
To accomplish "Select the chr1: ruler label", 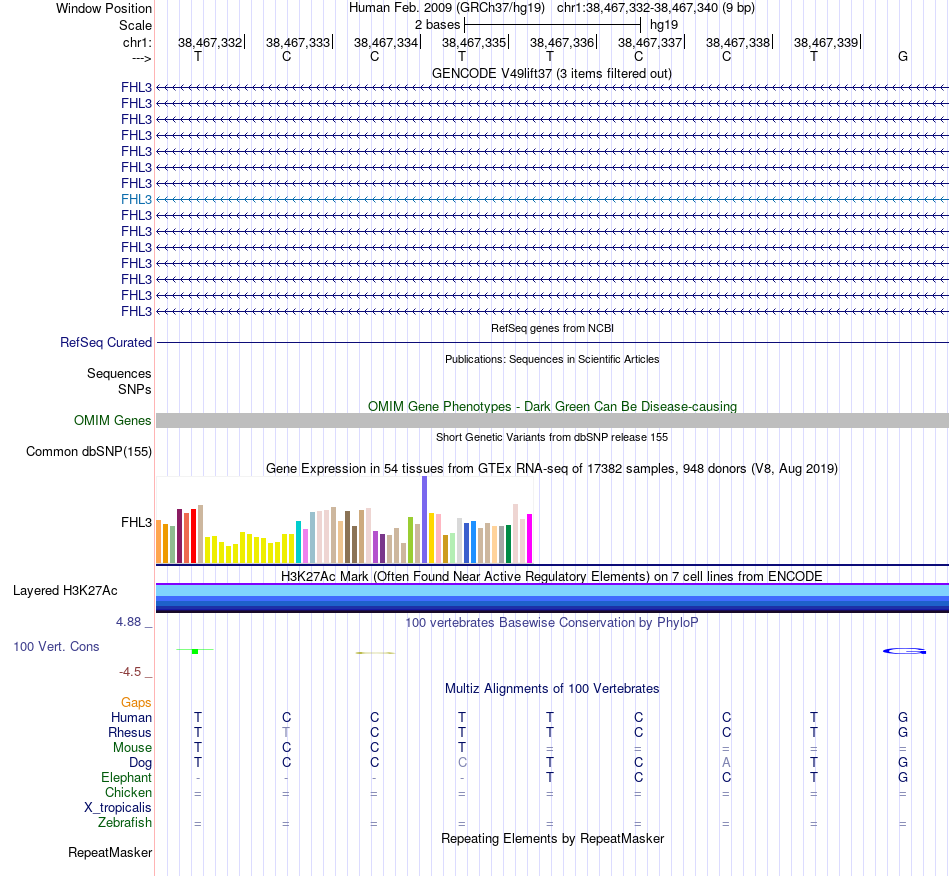I will (137, 42).
